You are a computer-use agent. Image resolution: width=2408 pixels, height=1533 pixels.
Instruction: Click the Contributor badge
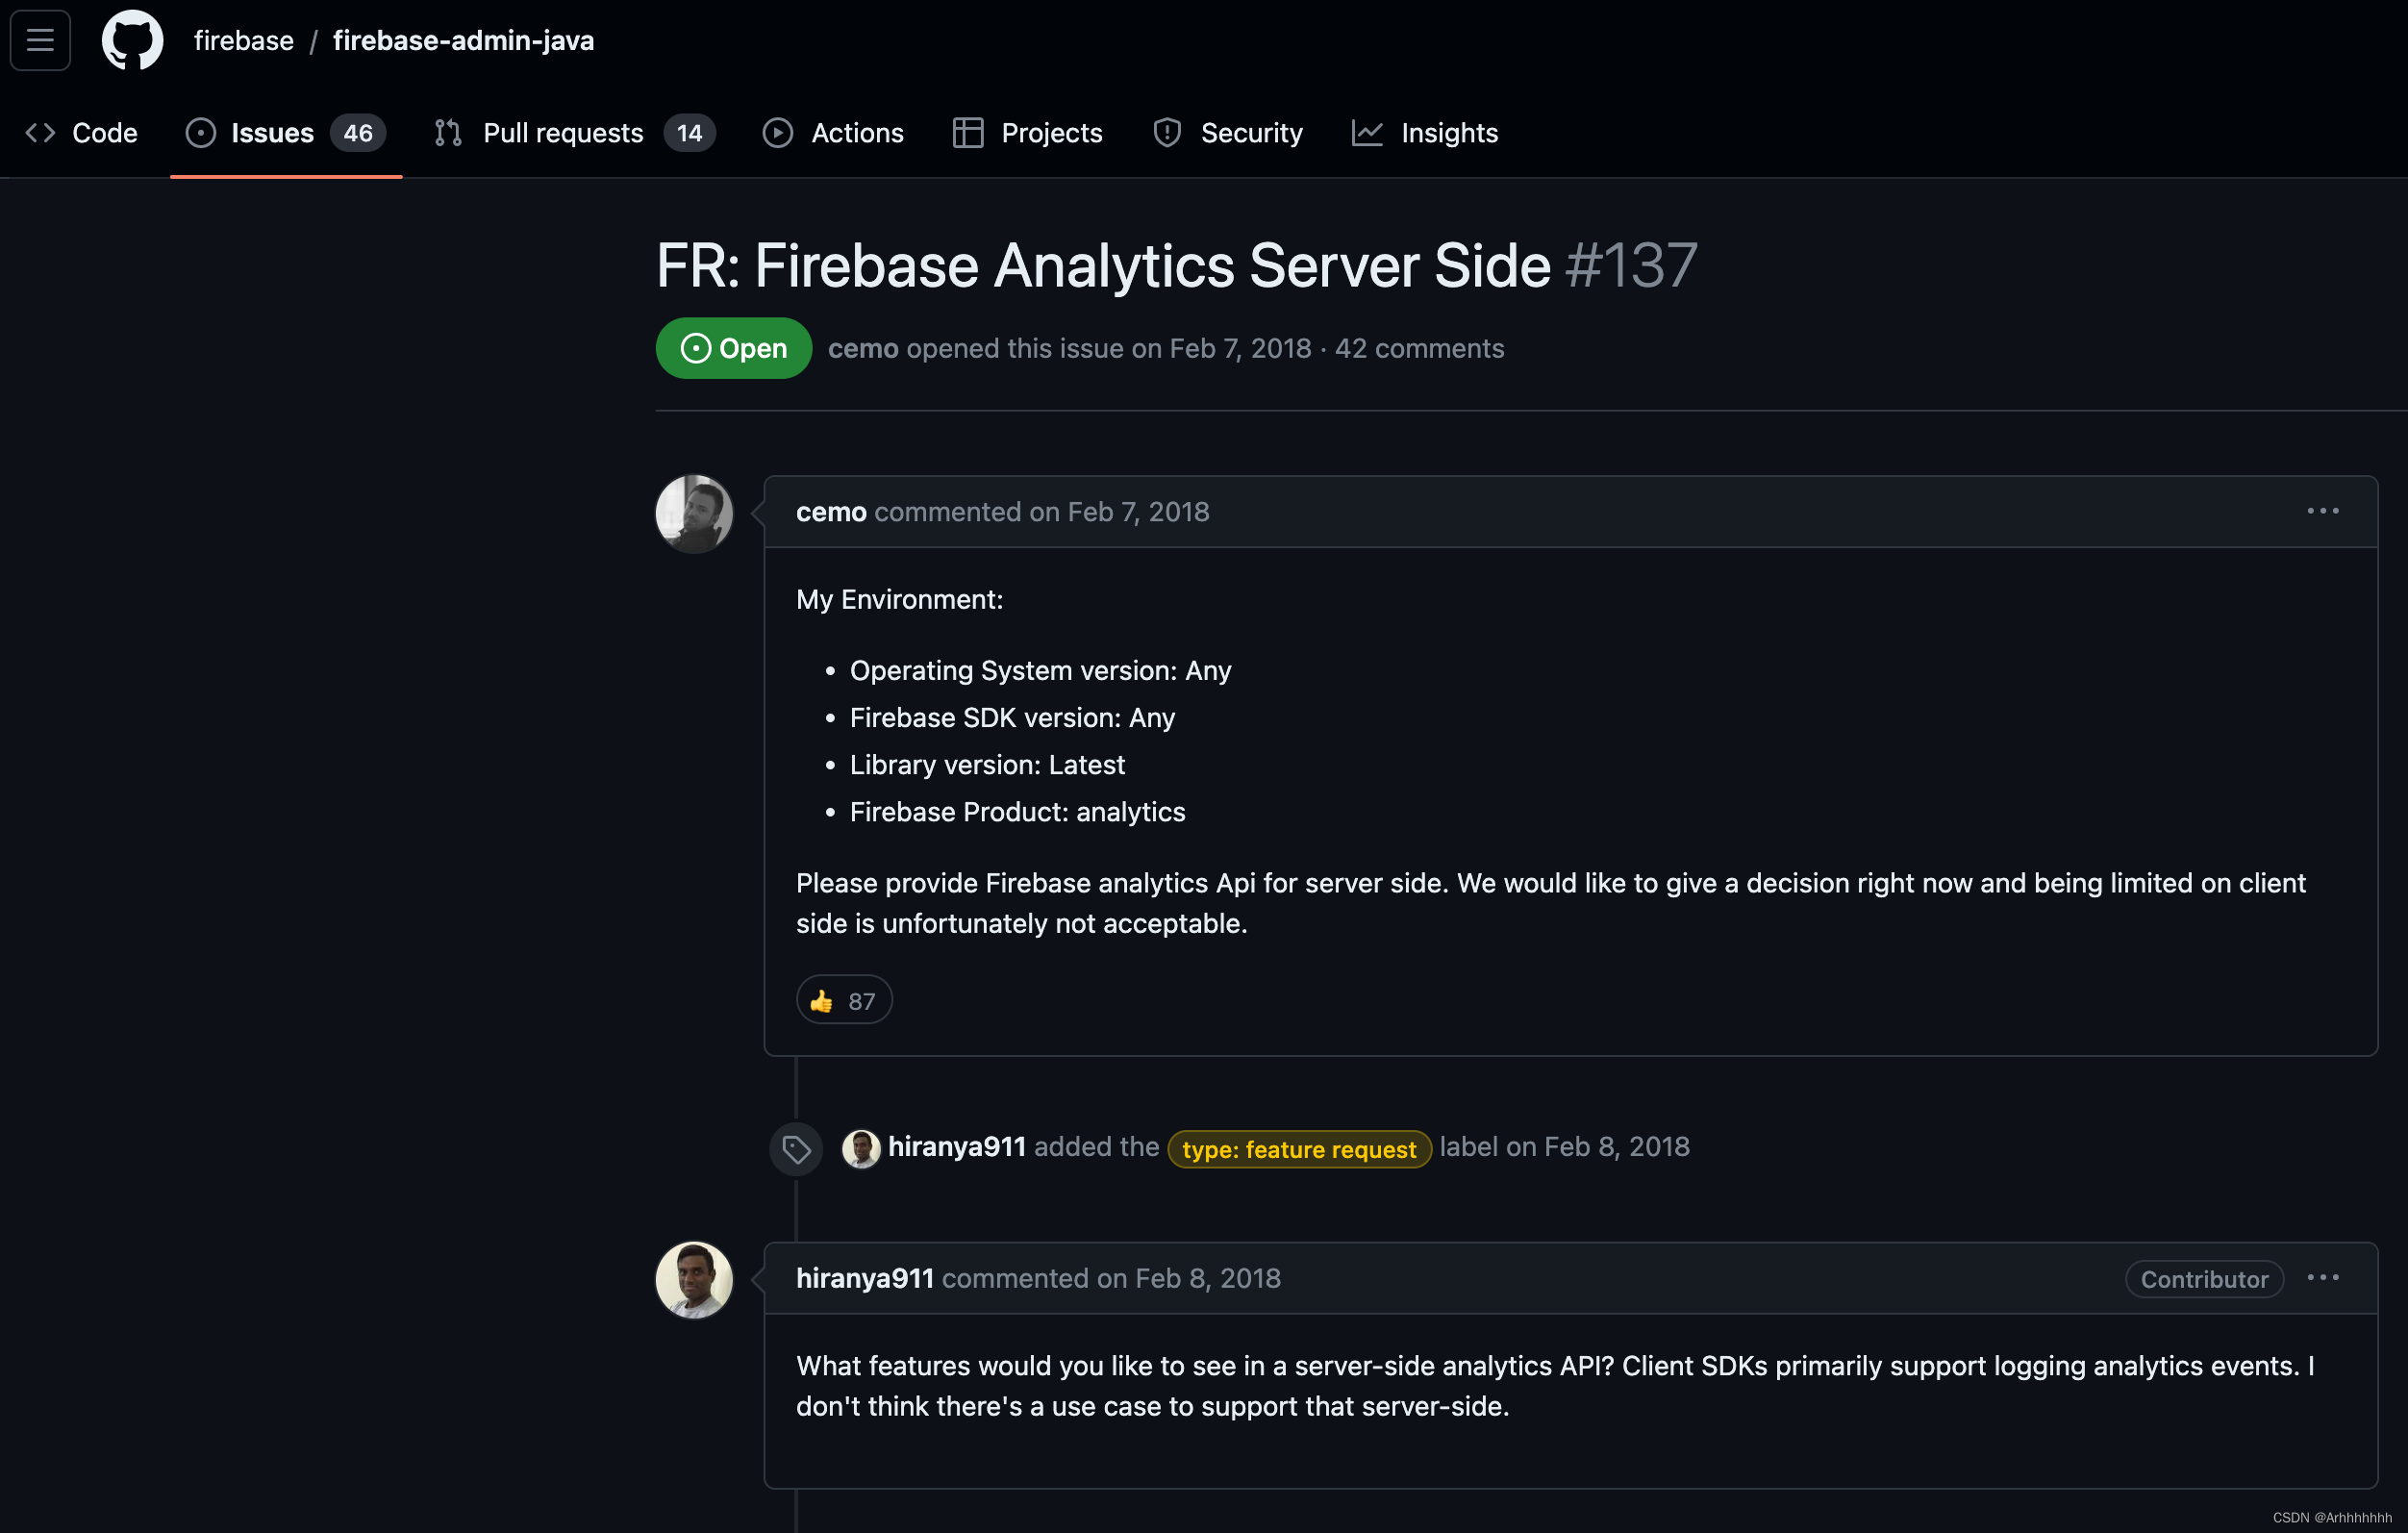2204,1279
